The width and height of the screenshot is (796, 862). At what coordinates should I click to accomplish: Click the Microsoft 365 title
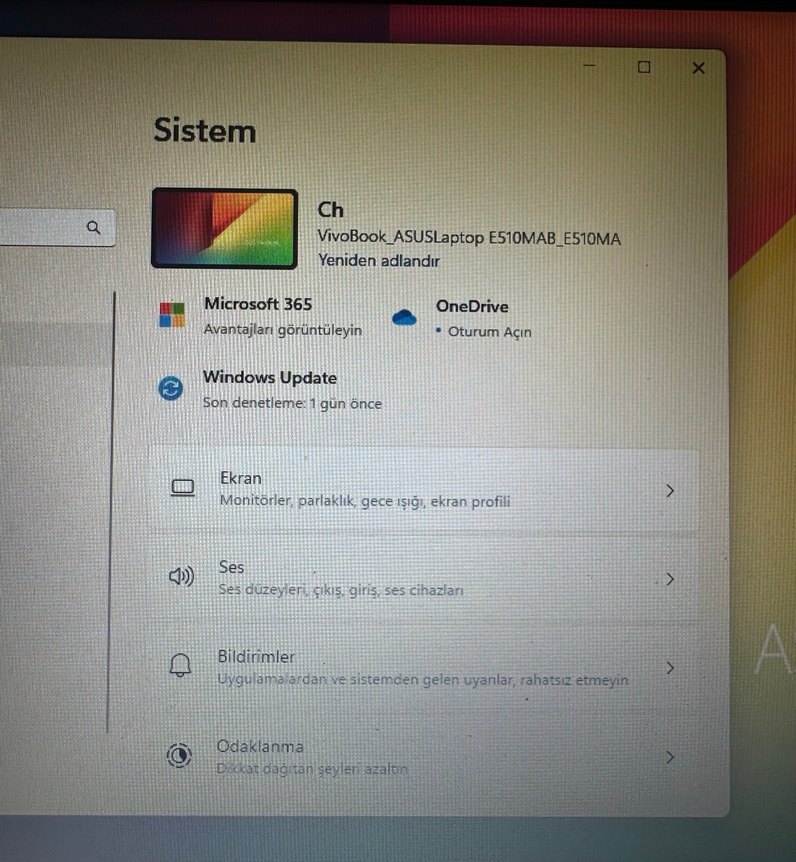[x=258, y=304]
